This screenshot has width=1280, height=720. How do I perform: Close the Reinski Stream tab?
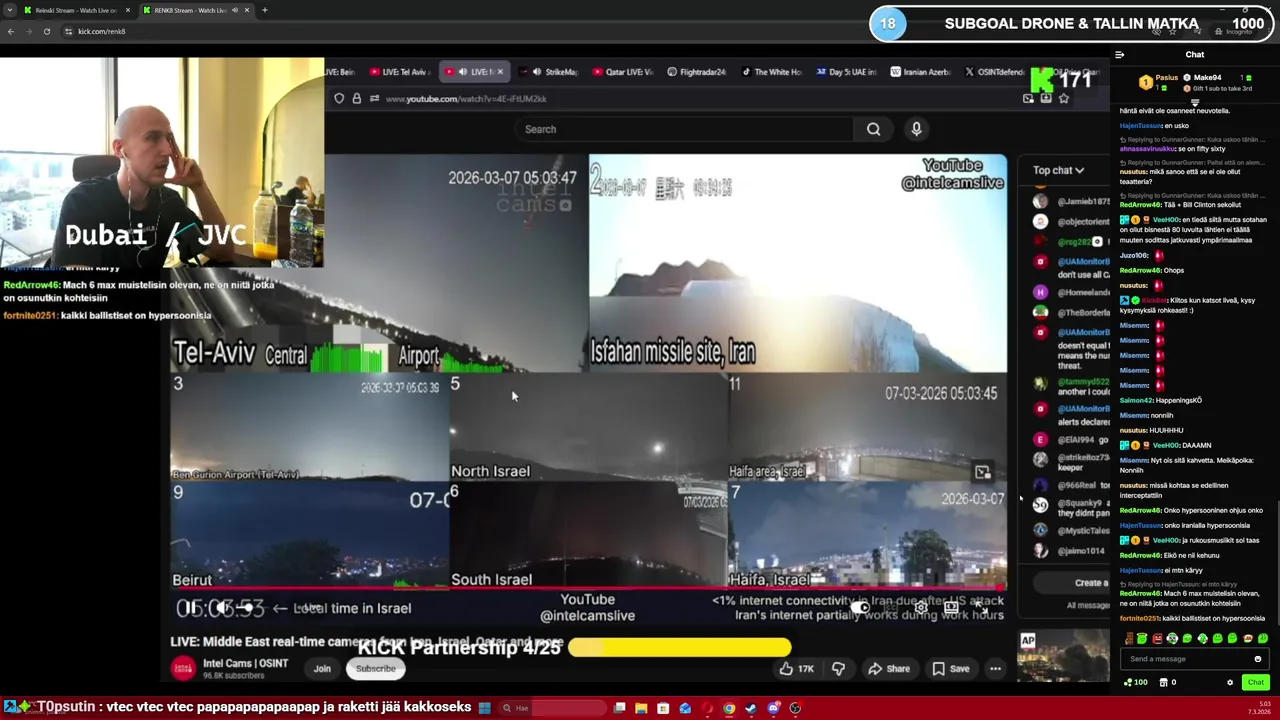127,10
